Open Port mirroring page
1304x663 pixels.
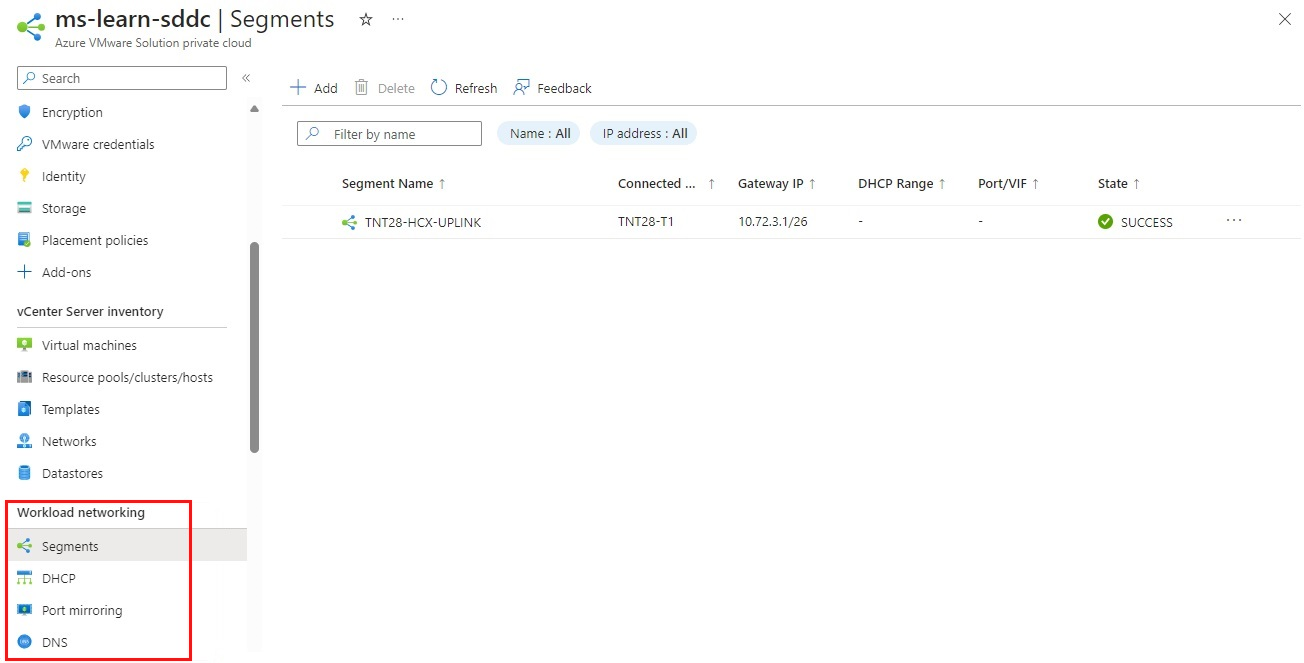coord(82,610)
